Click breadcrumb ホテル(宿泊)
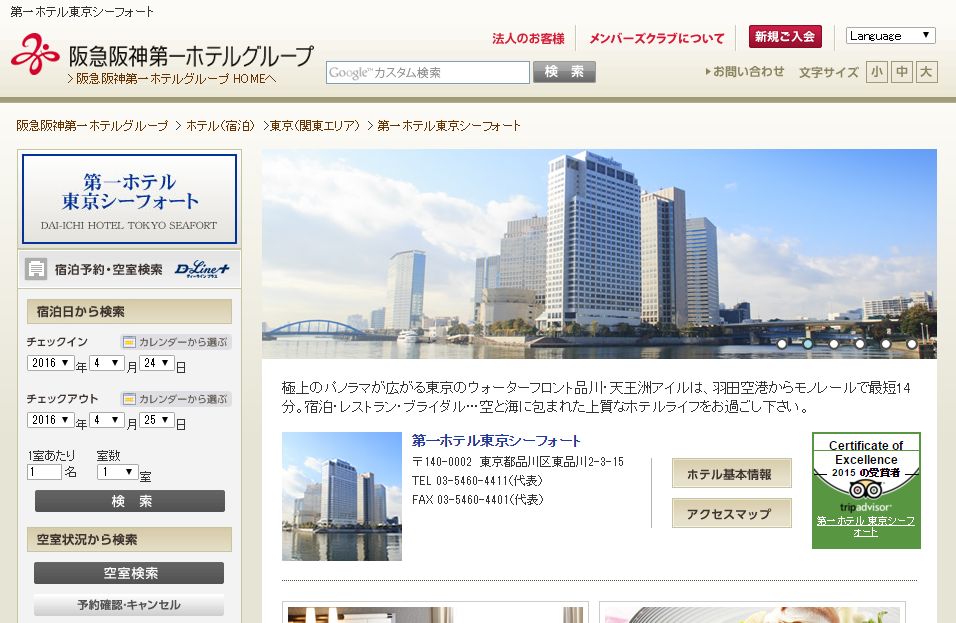956x623 pixels. point(220,126)
